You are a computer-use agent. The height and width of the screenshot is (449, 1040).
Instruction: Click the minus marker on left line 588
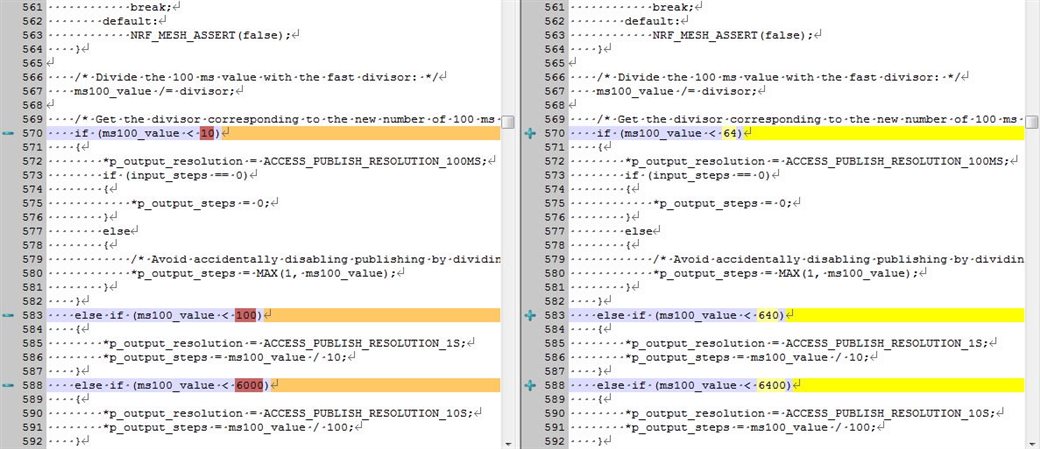7,385
